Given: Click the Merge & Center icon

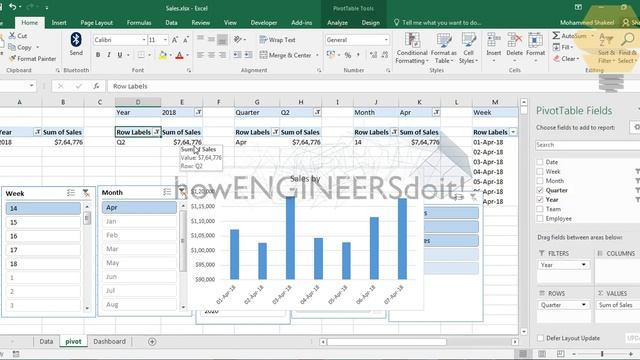Looking at the screenshot, I should (x=263, y=55).
